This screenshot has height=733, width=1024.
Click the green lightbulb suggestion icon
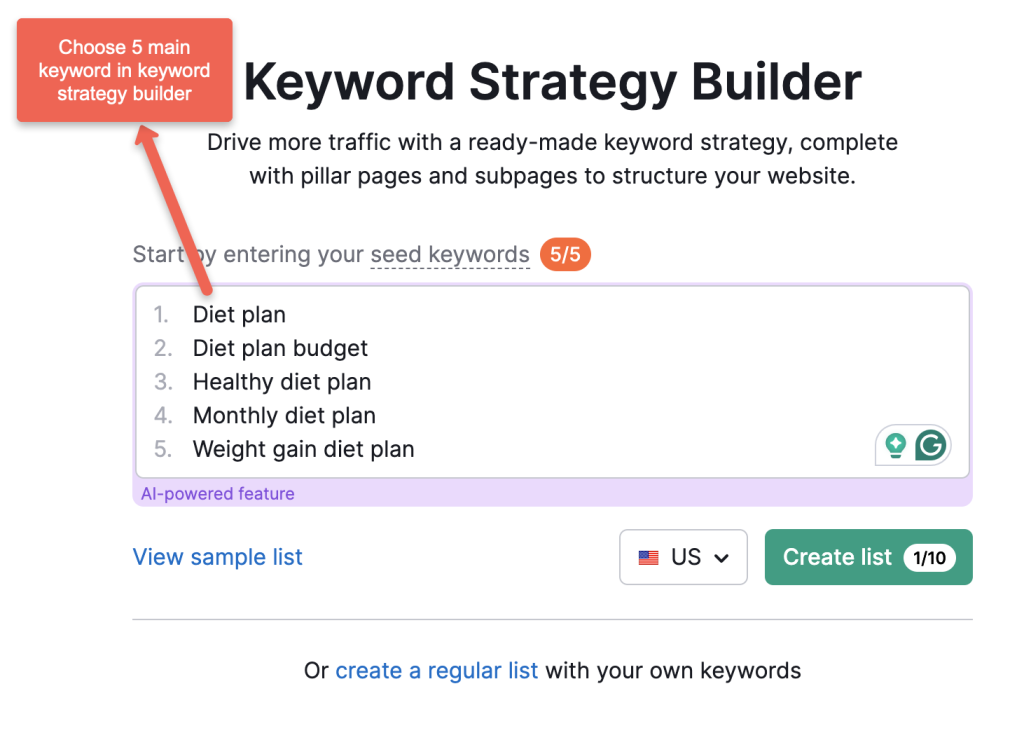pyautogui.click(x=898, y=445)
